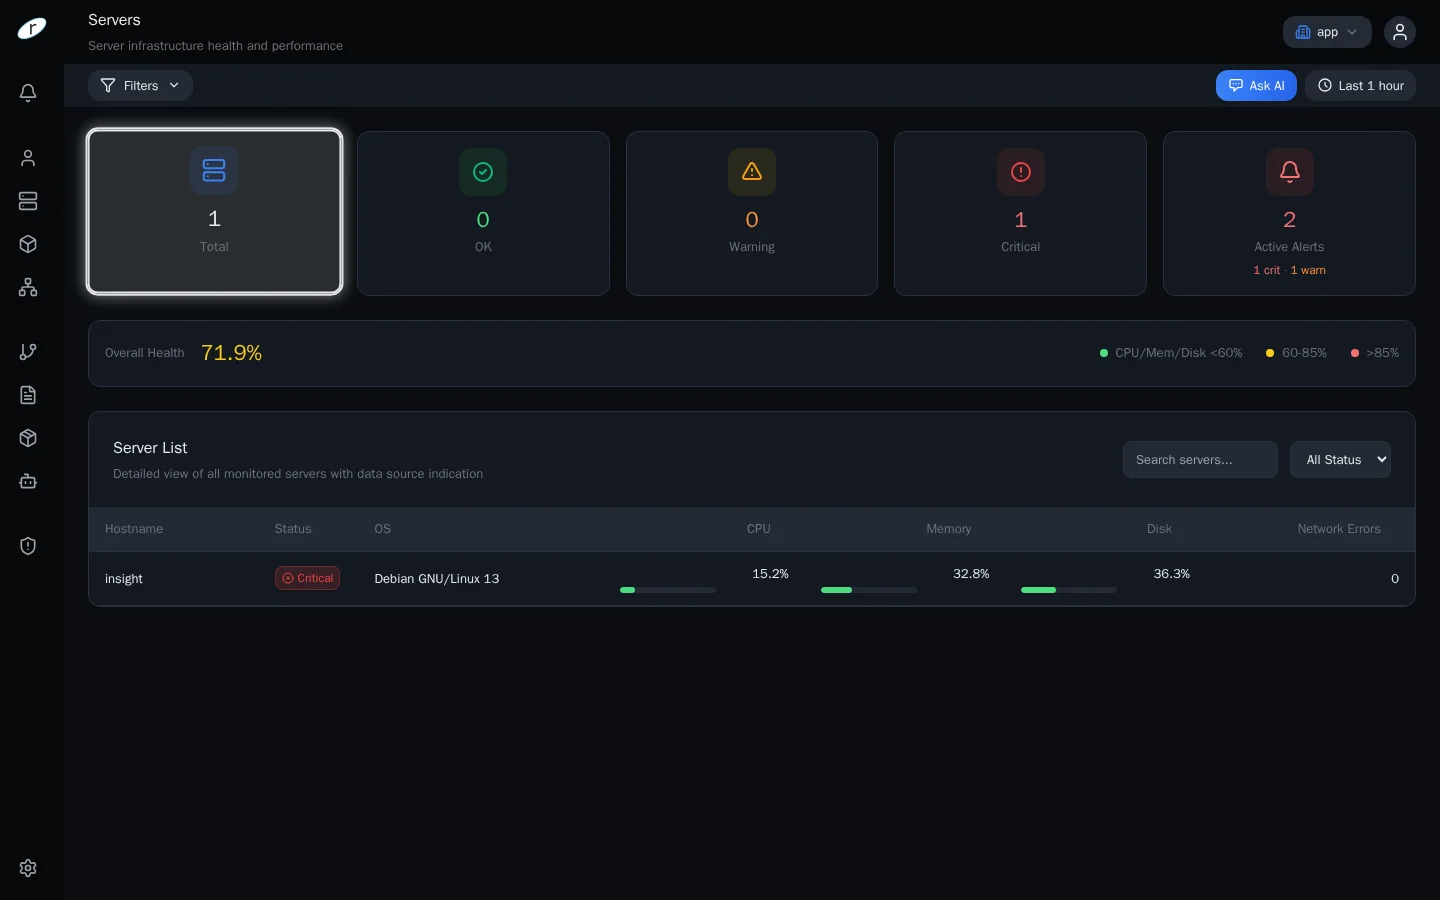The width and height of the screenshot is (1440, 900).
Task: Click the triangle icon on the Warning card
Action: (752, 172)
